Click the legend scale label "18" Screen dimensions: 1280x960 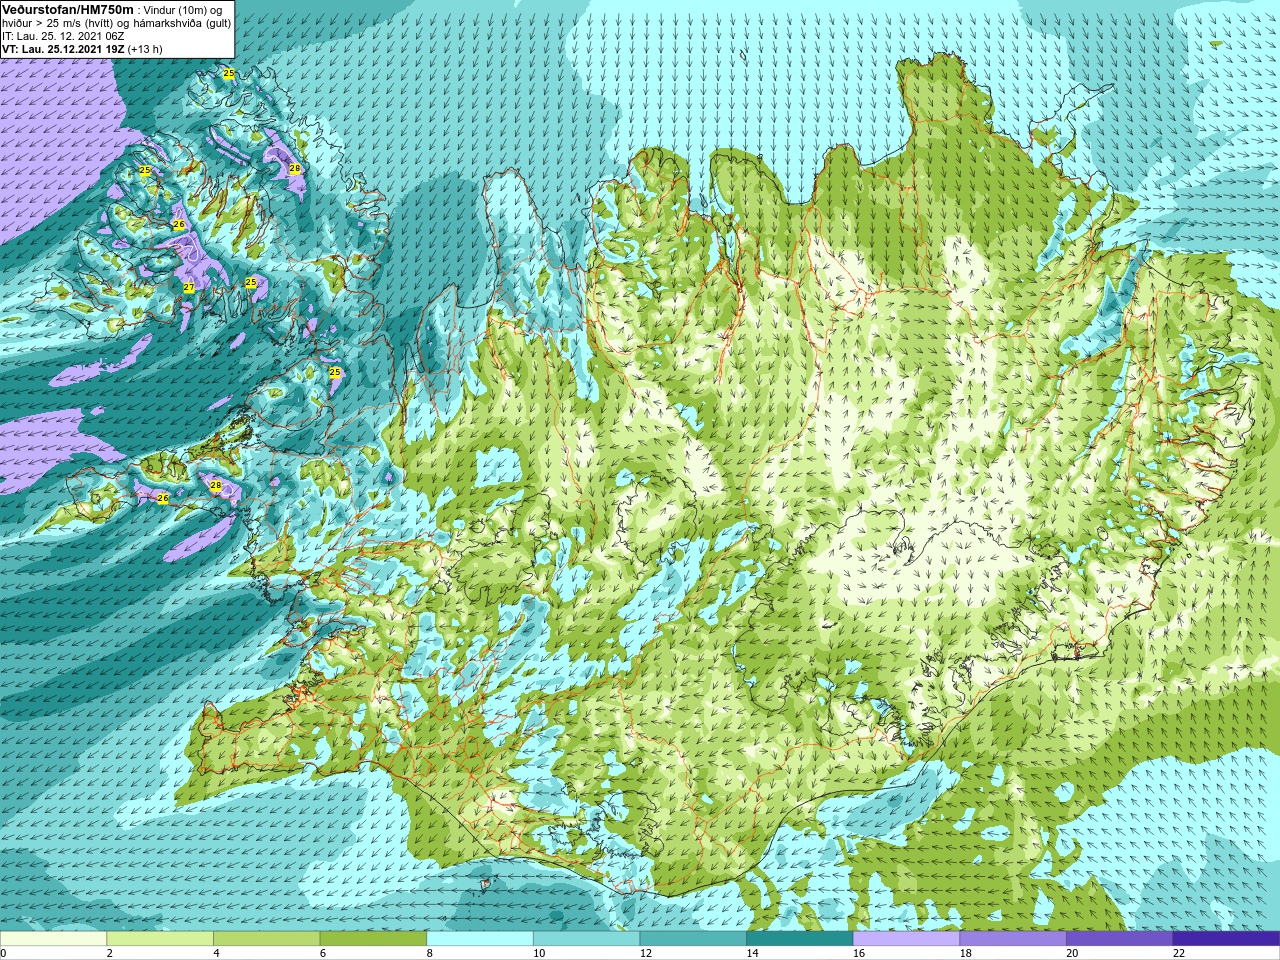(x=966, y=953)
